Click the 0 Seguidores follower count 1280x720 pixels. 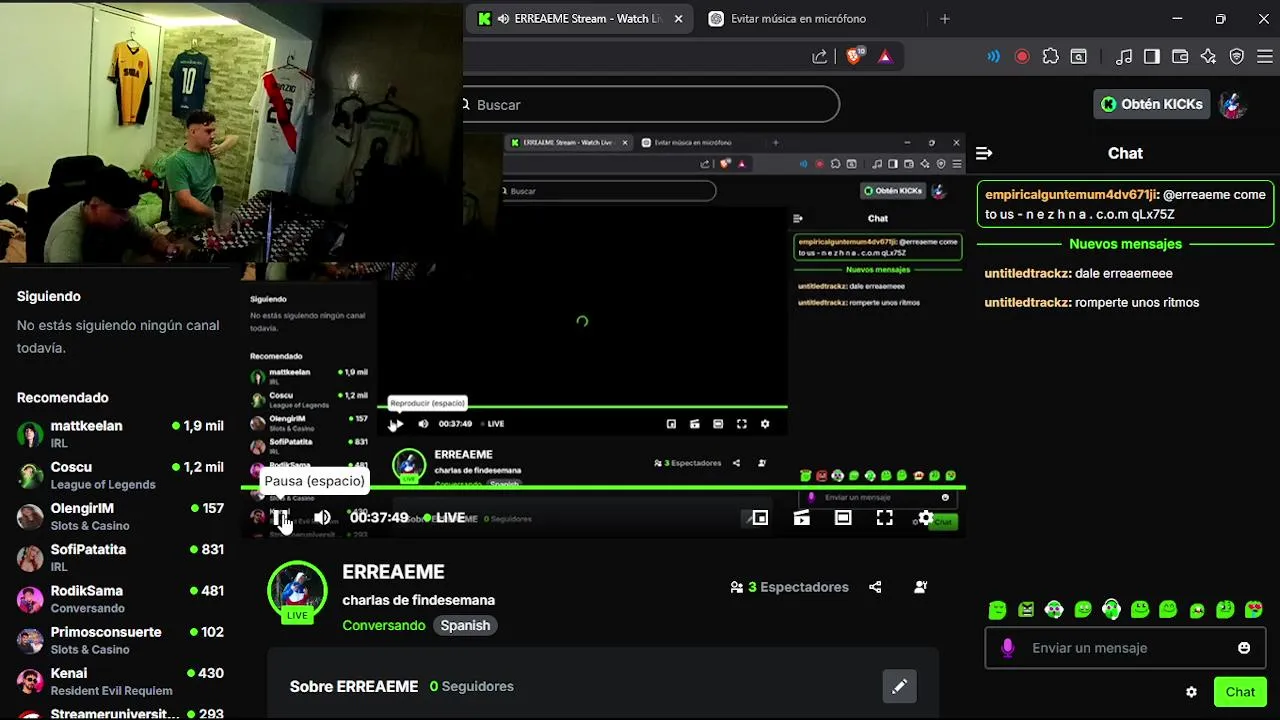click(471, 686)
